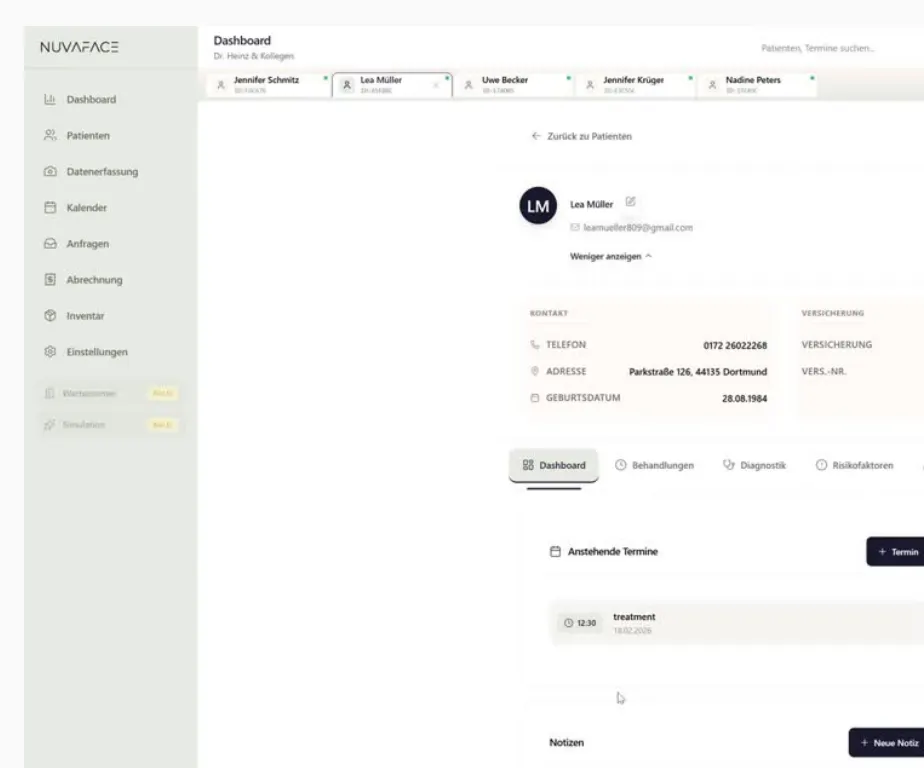Click the LM avatar
The image size is (924, 768).
[537, 206]
